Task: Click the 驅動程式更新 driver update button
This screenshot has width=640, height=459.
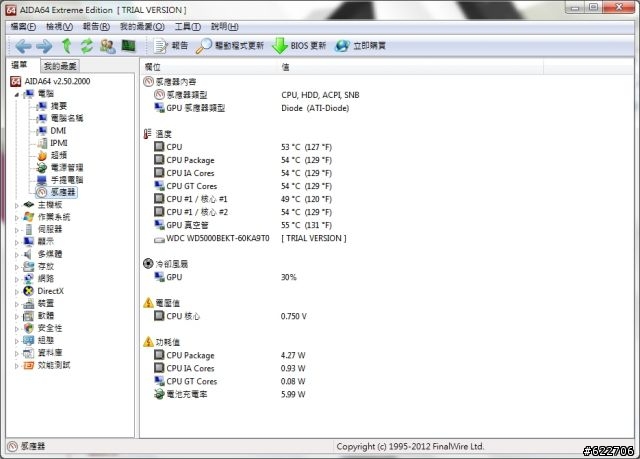Action: [x=230, y=46]
